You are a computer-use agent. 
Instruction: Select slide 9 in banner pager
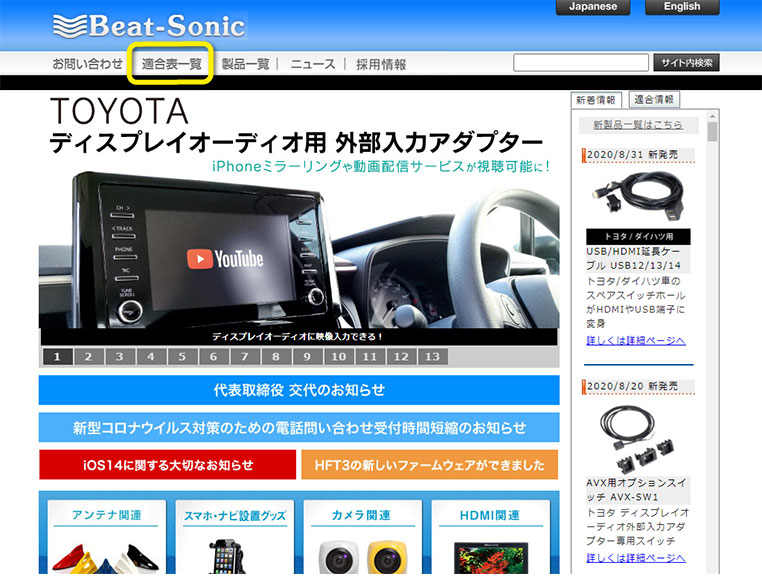point(307,357)
